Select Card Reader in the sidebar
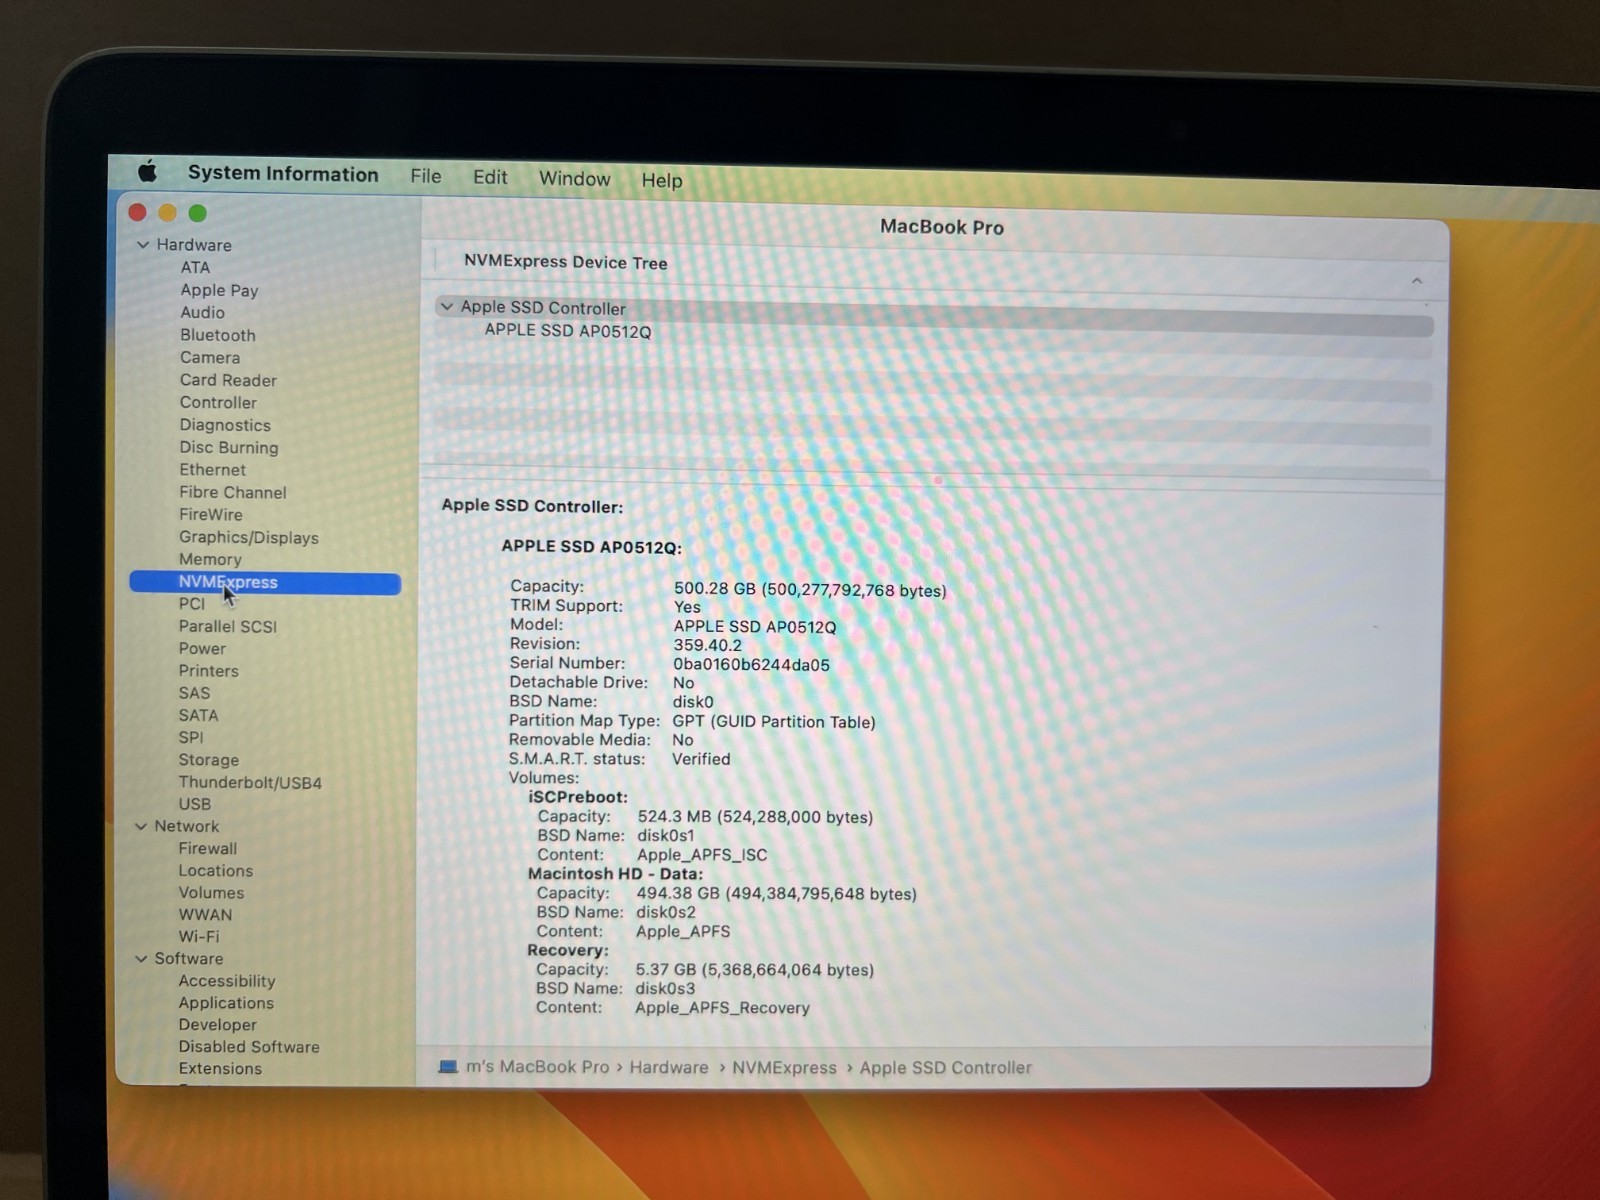This screenshot has height=1200, width=1600. click(x=228, y=380)
